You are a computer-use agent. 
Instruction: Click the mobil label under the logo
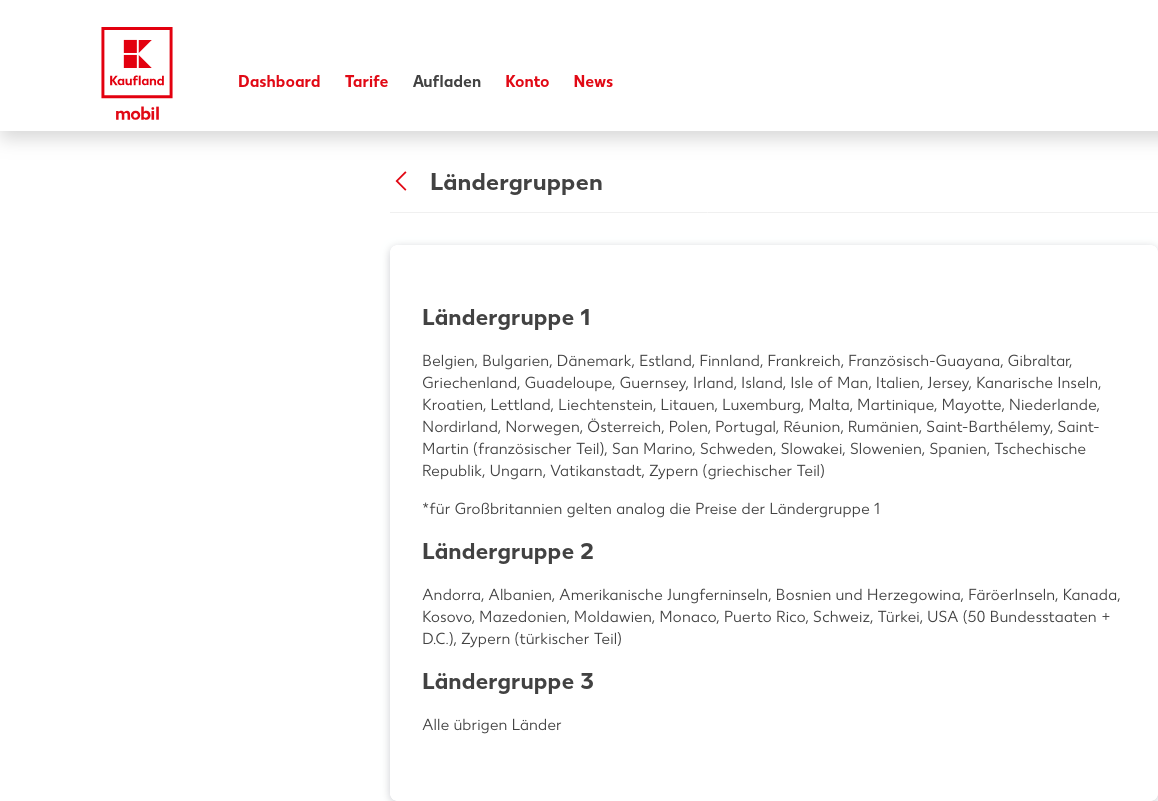[137, 113]
